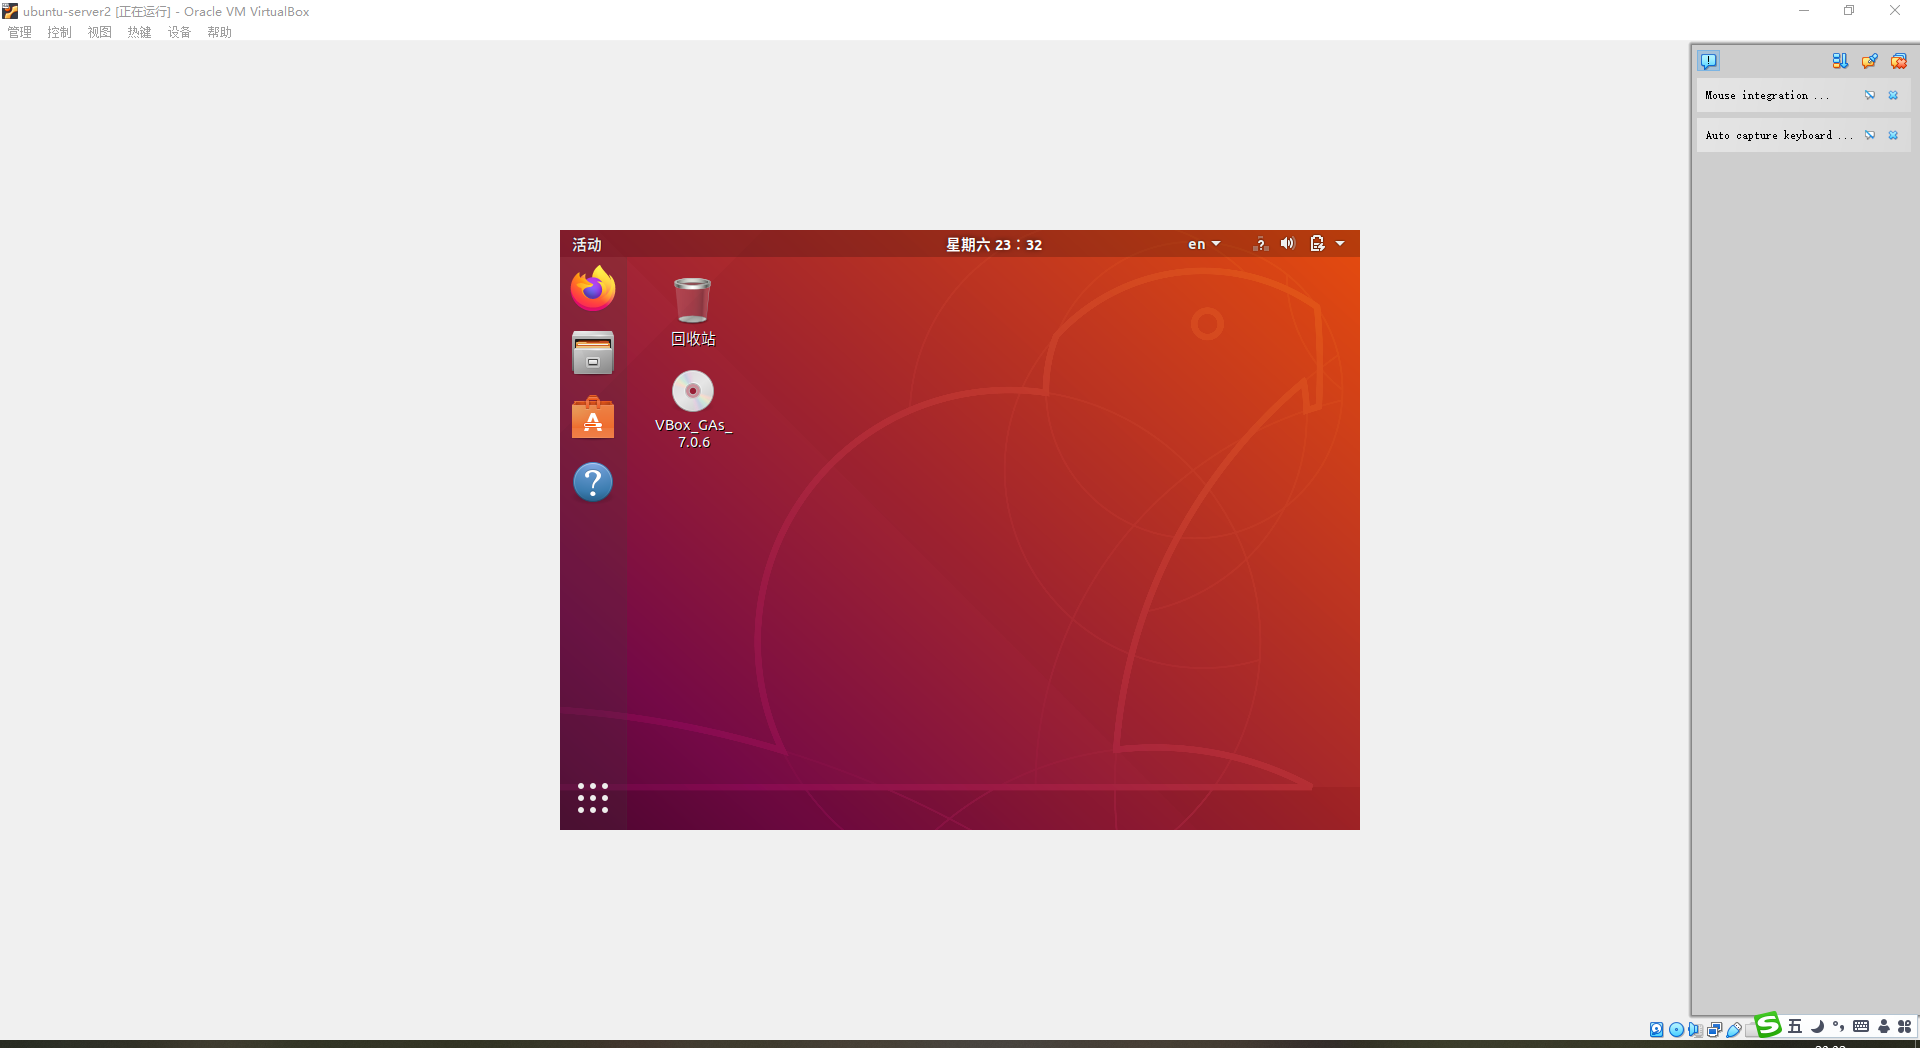Viewport: 1920px width, 1048px height.
Task: Click the green Sogou S input method icon
Action: coord(1768,1025)
